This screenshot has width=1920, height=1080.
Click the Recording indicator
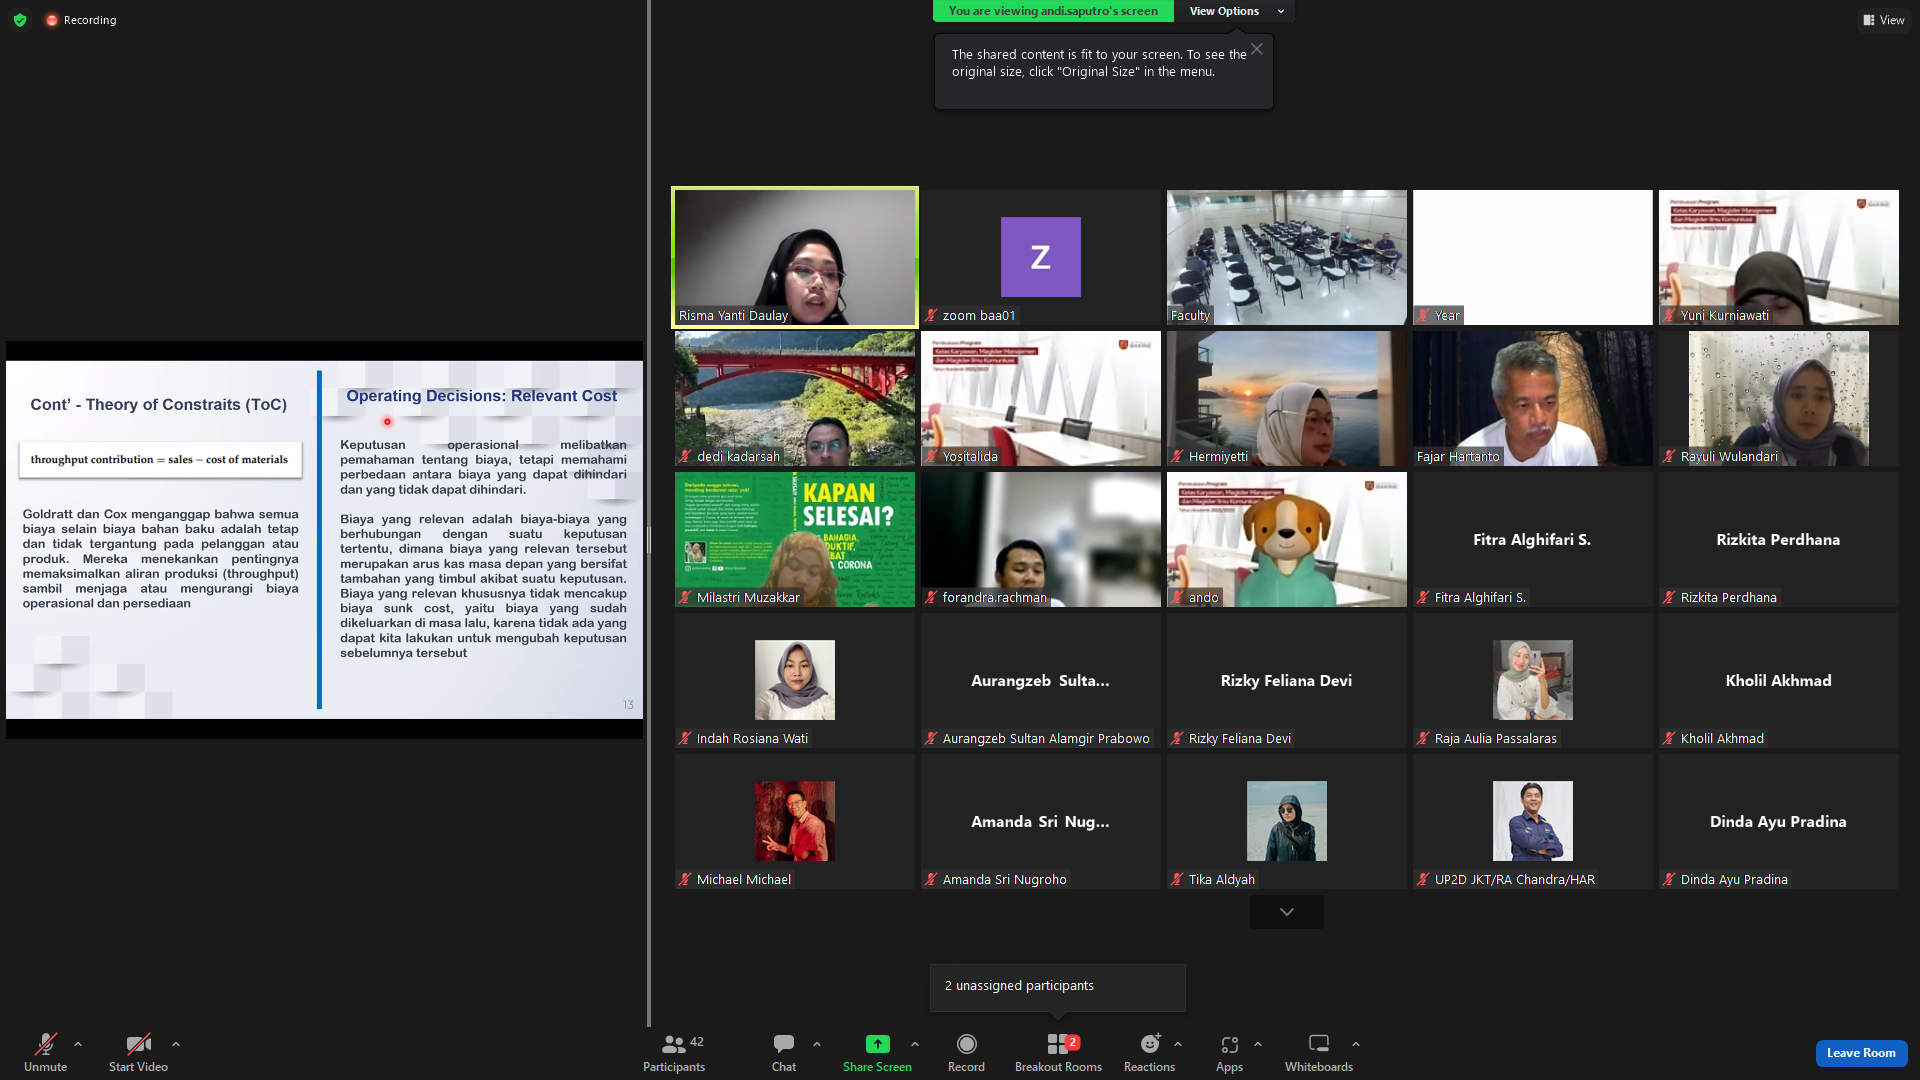click(x=81, y=20)
